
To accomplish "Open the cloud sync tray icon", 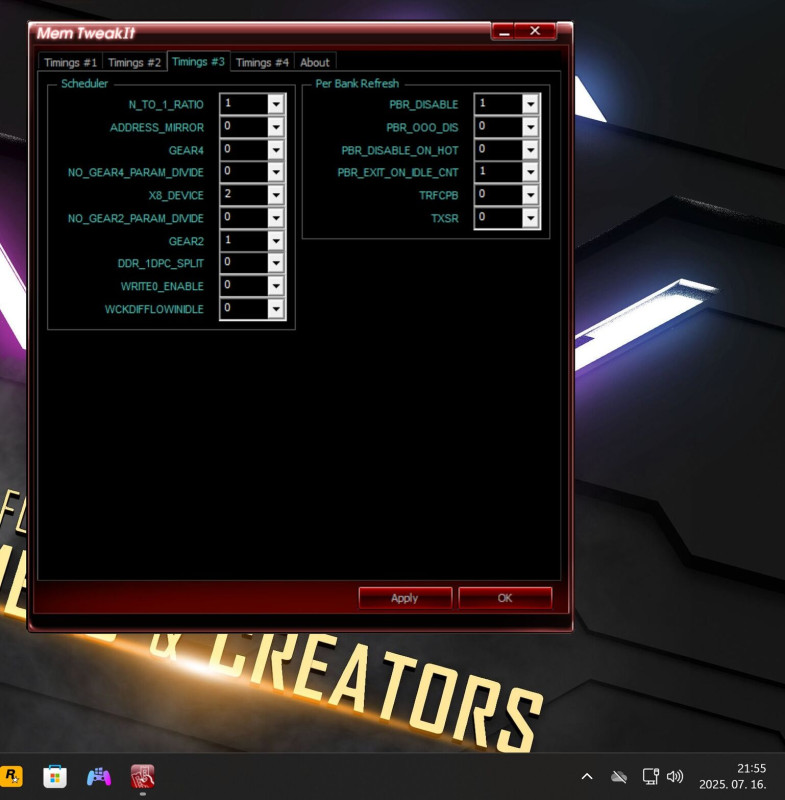I will coord(619,777).
